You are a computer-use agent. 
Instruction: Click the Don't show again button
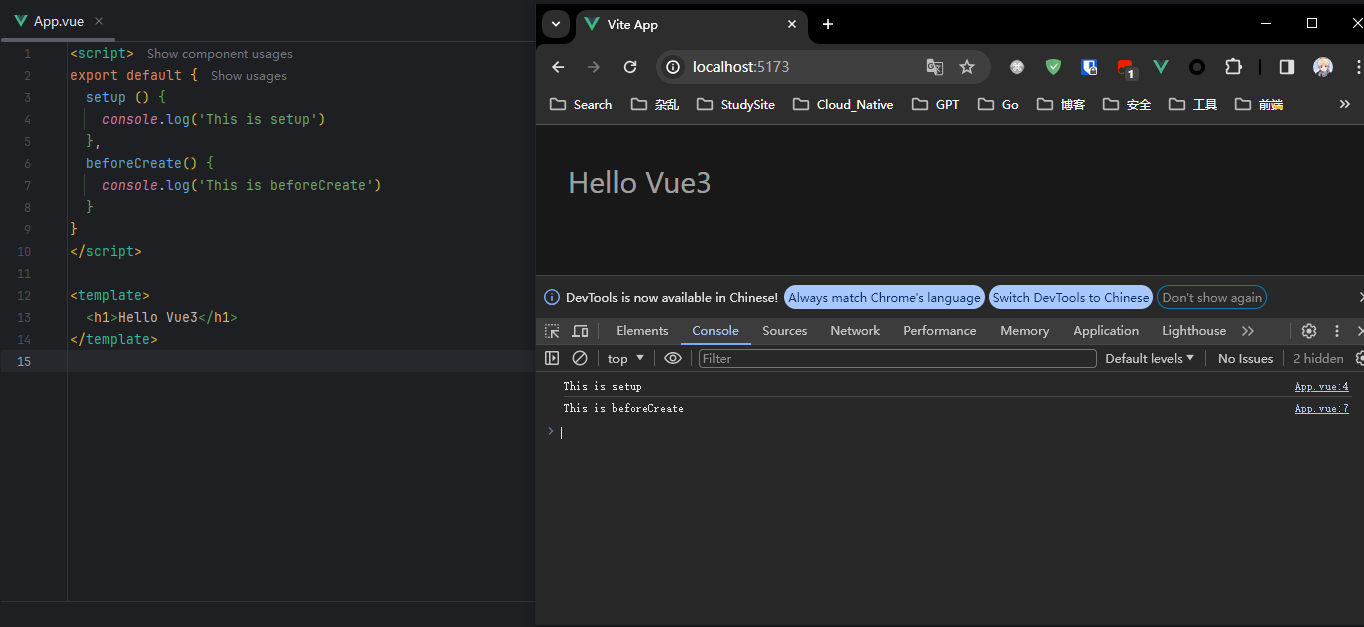[1212, 298]
